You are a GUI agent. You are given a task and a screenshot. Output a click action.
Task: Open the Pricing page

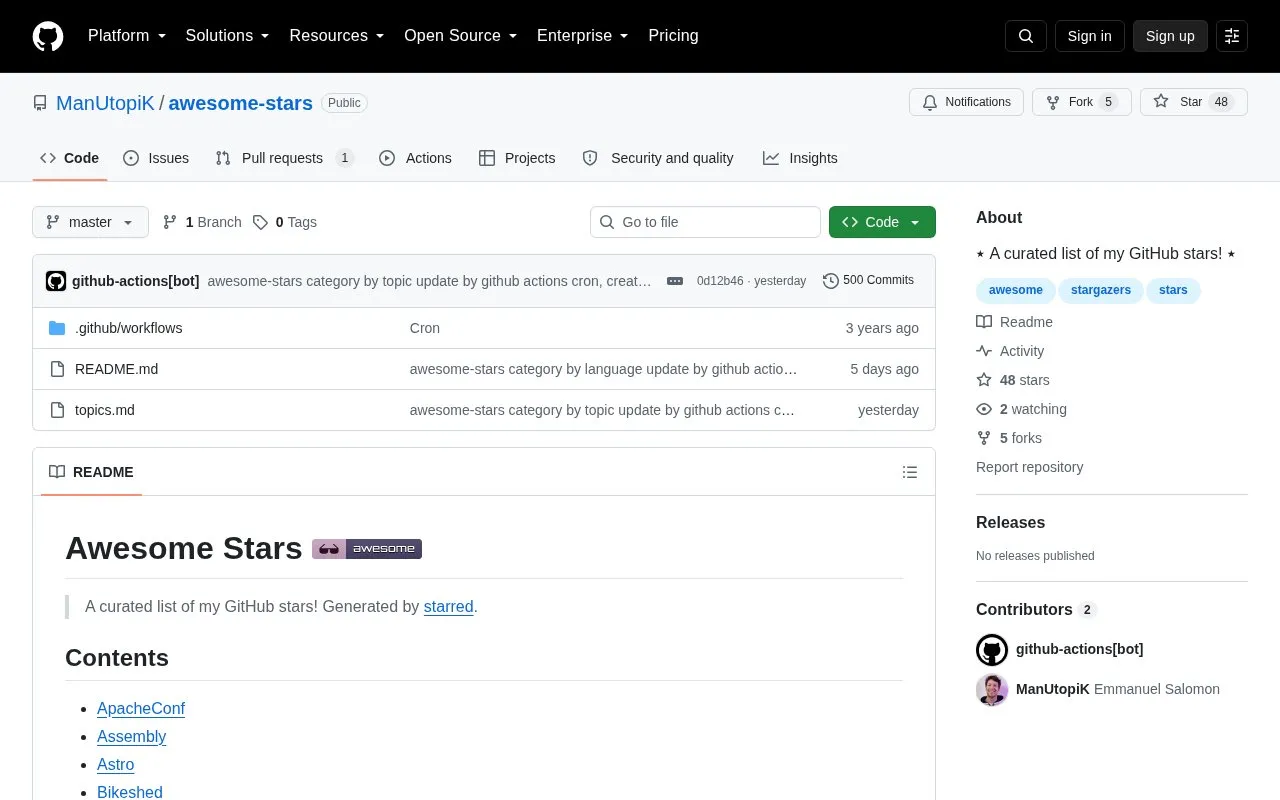pos(673,36)
